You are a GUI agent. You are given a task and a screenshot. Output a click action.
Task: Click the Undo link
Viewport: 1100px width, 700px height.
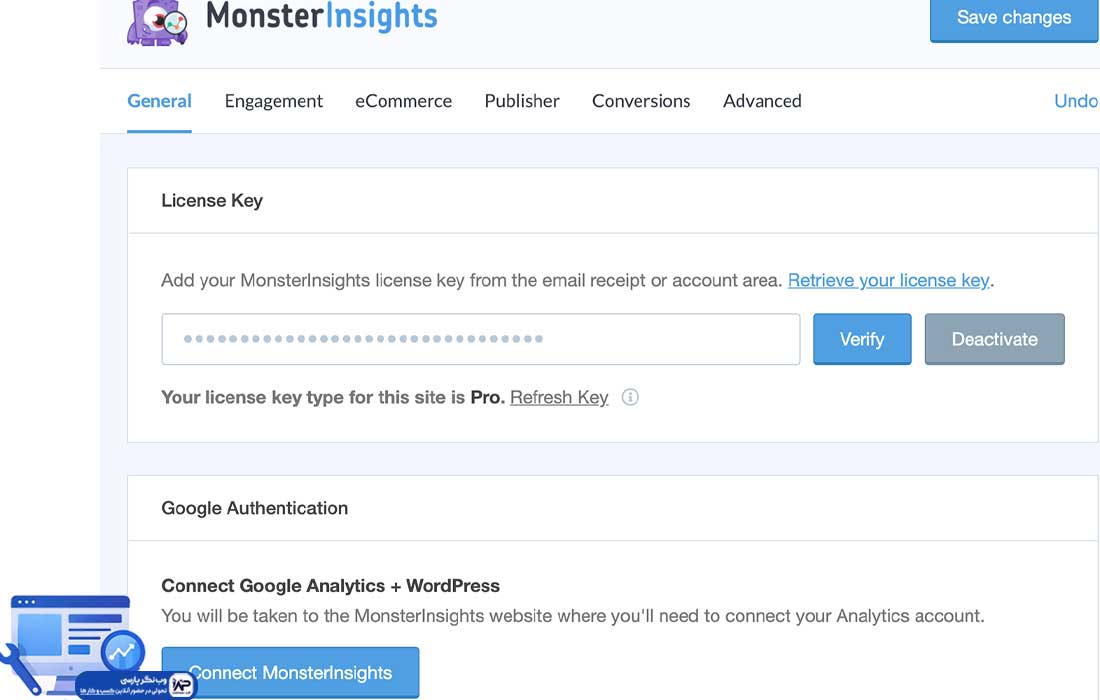point(1076,101)
